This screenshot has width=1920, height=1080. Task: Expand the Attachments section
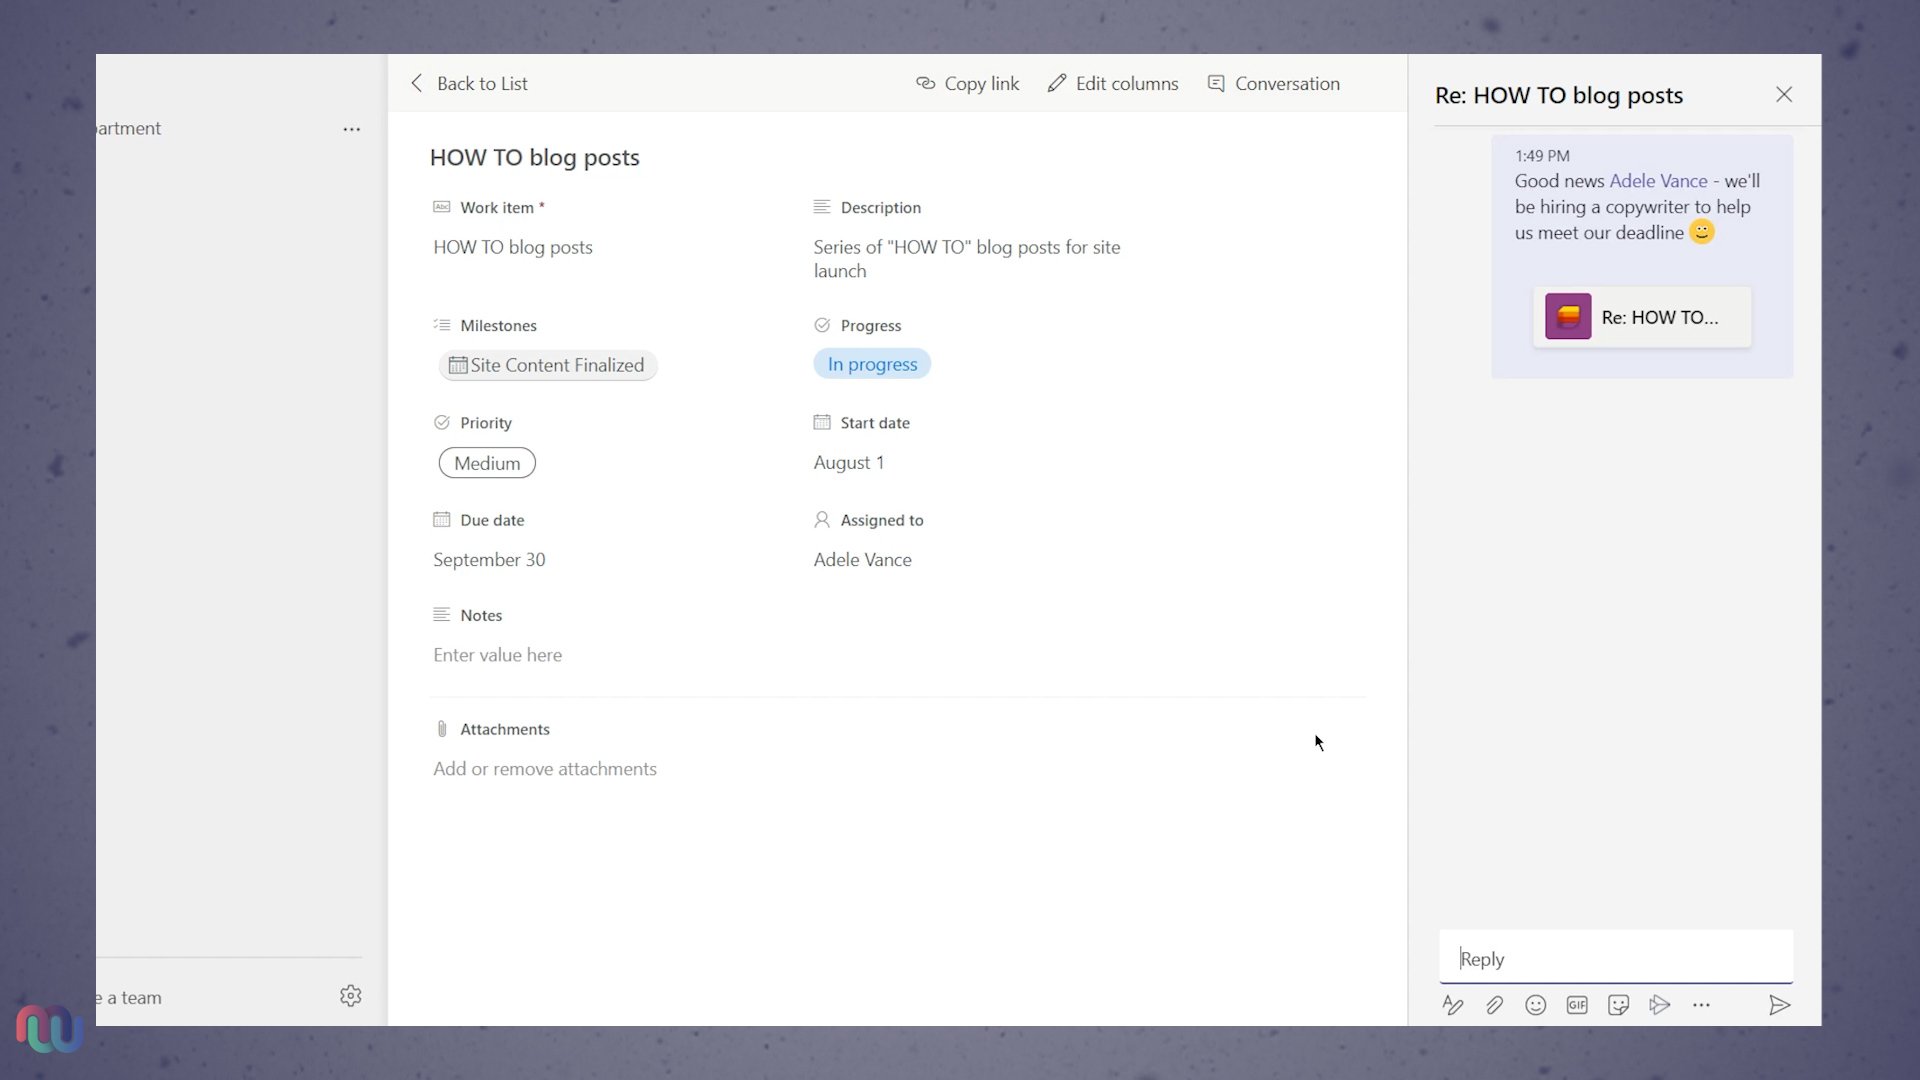point(505,728)
